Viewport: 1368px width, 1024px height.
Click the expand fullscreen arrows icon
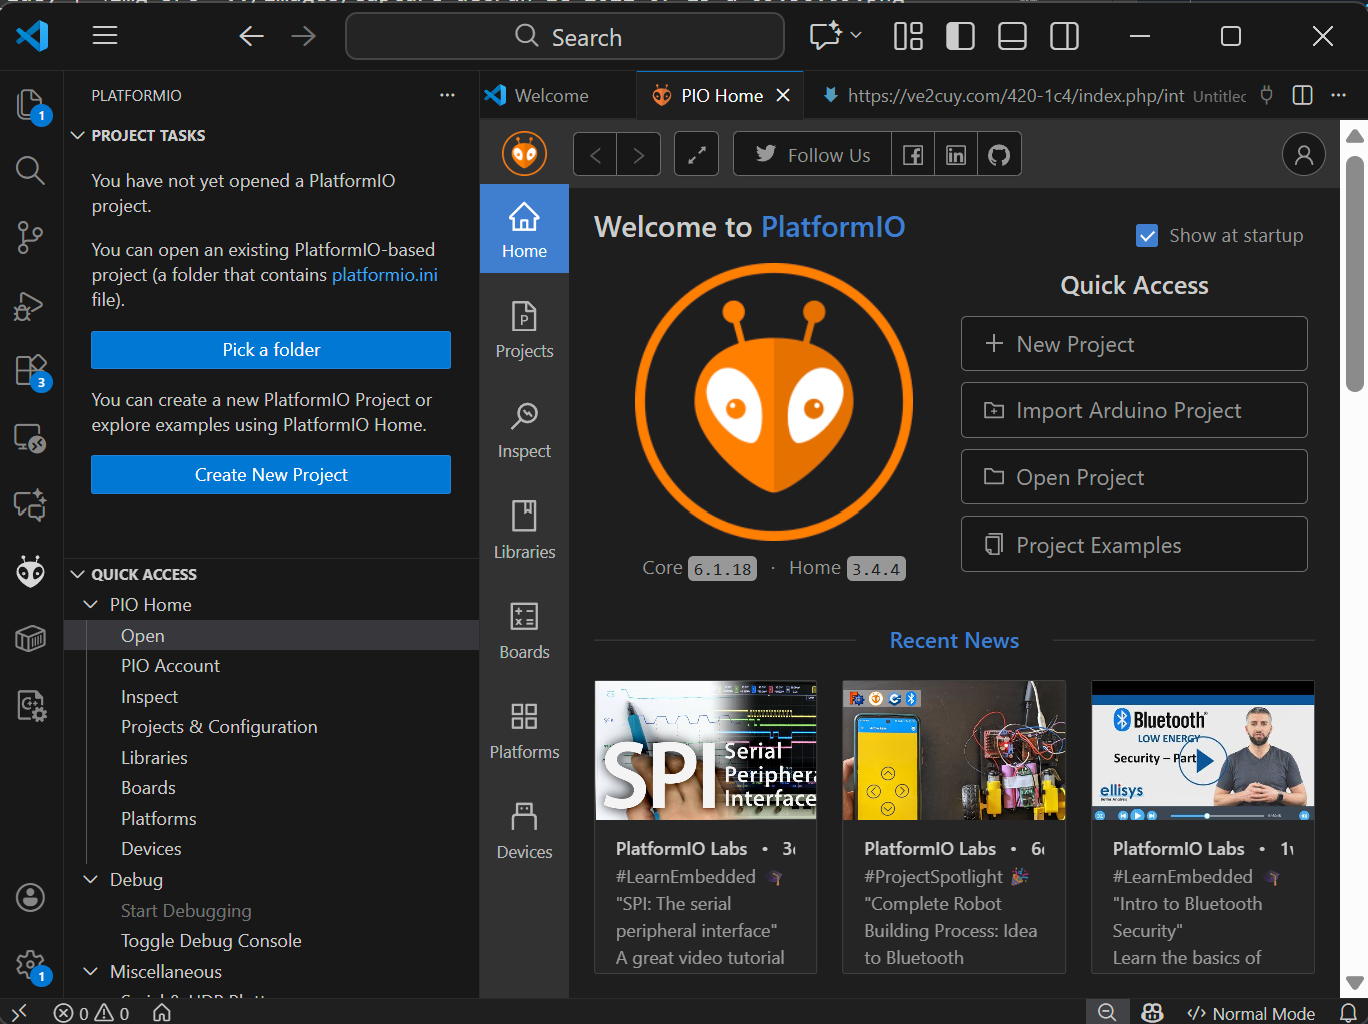click(x=697, y=155)
